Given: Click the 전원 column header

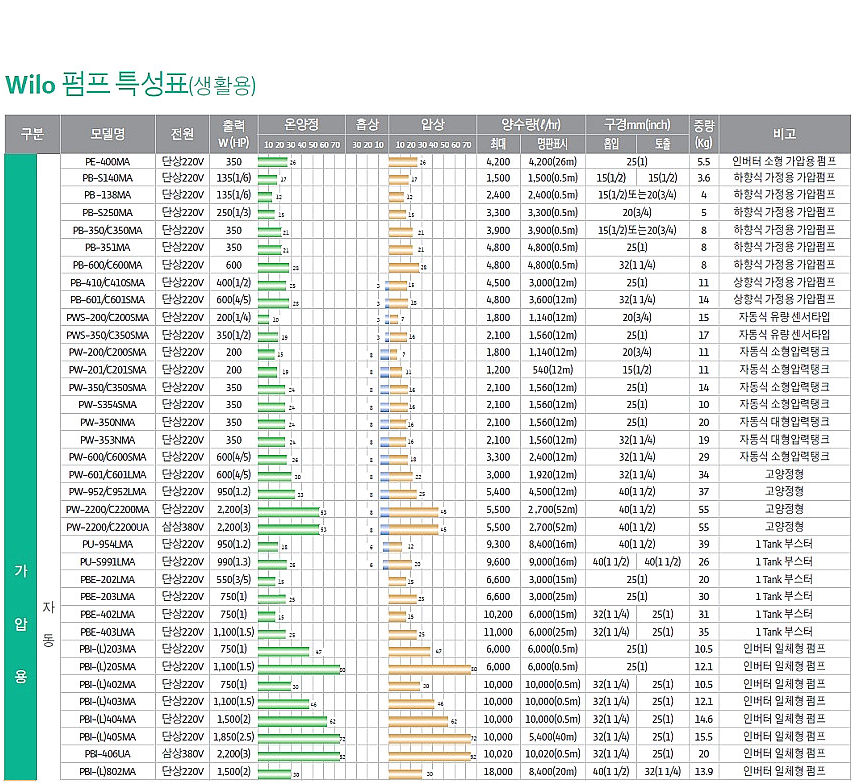Looking at the screenshot, I should click(182, 134).
